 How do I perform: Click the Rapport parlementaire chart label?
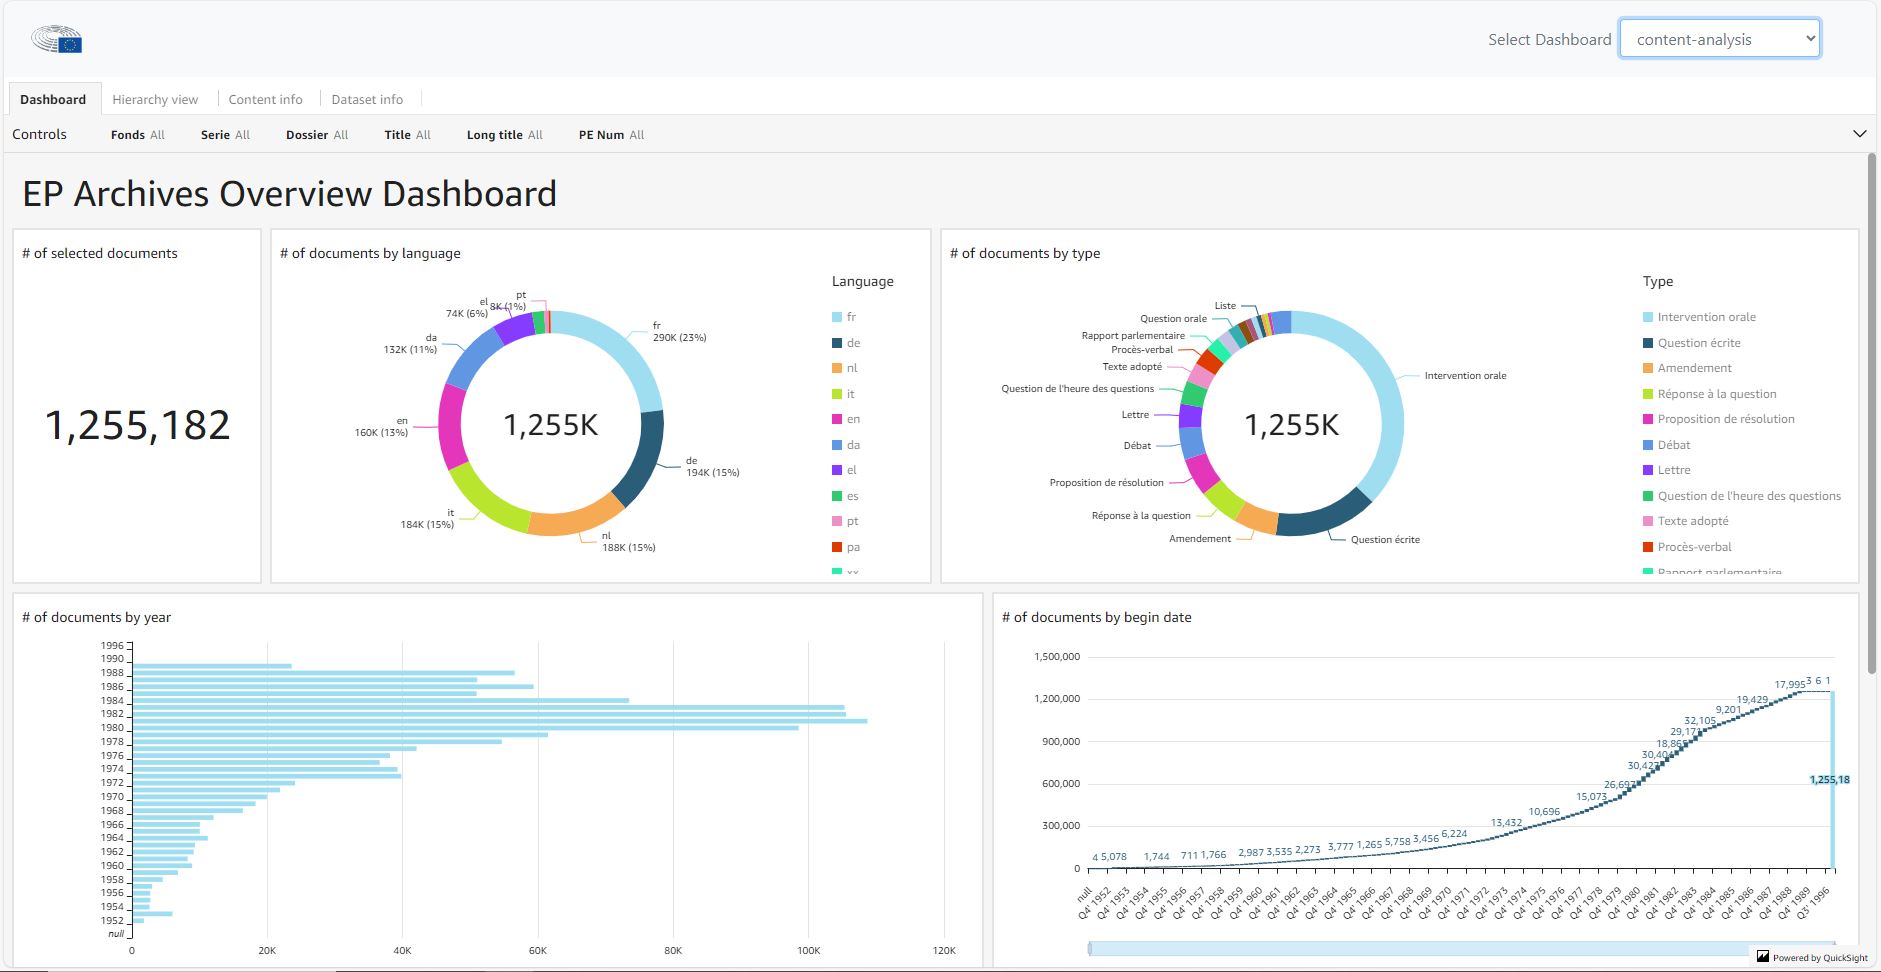click(x=1133, y=336)
